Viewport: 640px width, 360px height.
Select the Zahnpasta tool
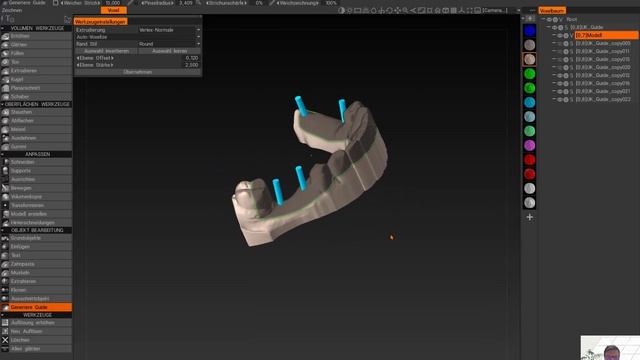tap(36, 264)
